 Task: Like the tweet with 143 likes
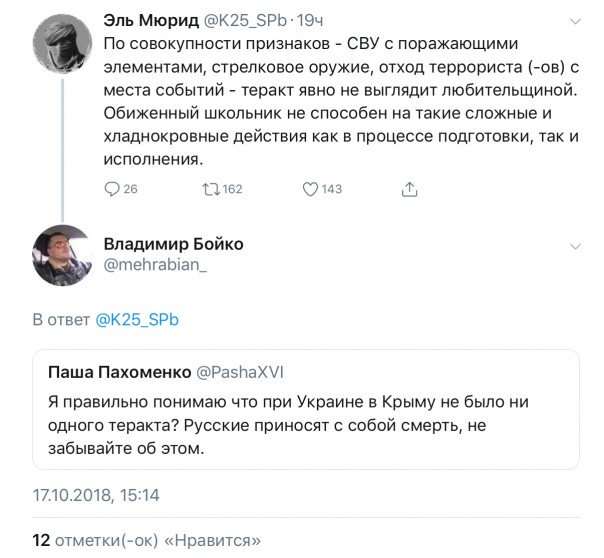(310, 189)
